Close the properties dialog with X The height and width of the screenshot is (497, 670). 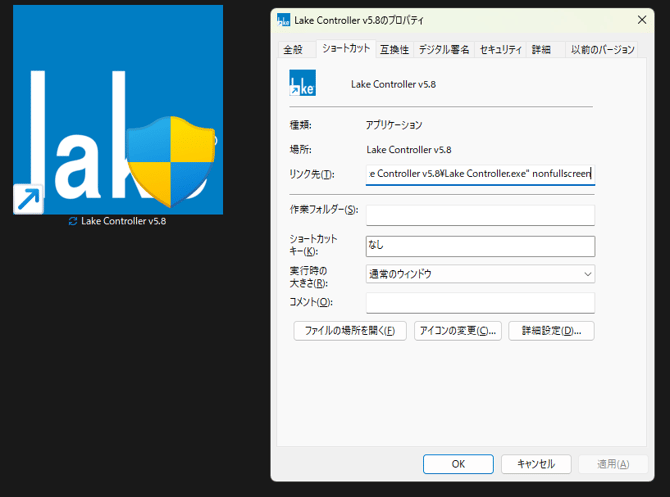click(642, 20)
